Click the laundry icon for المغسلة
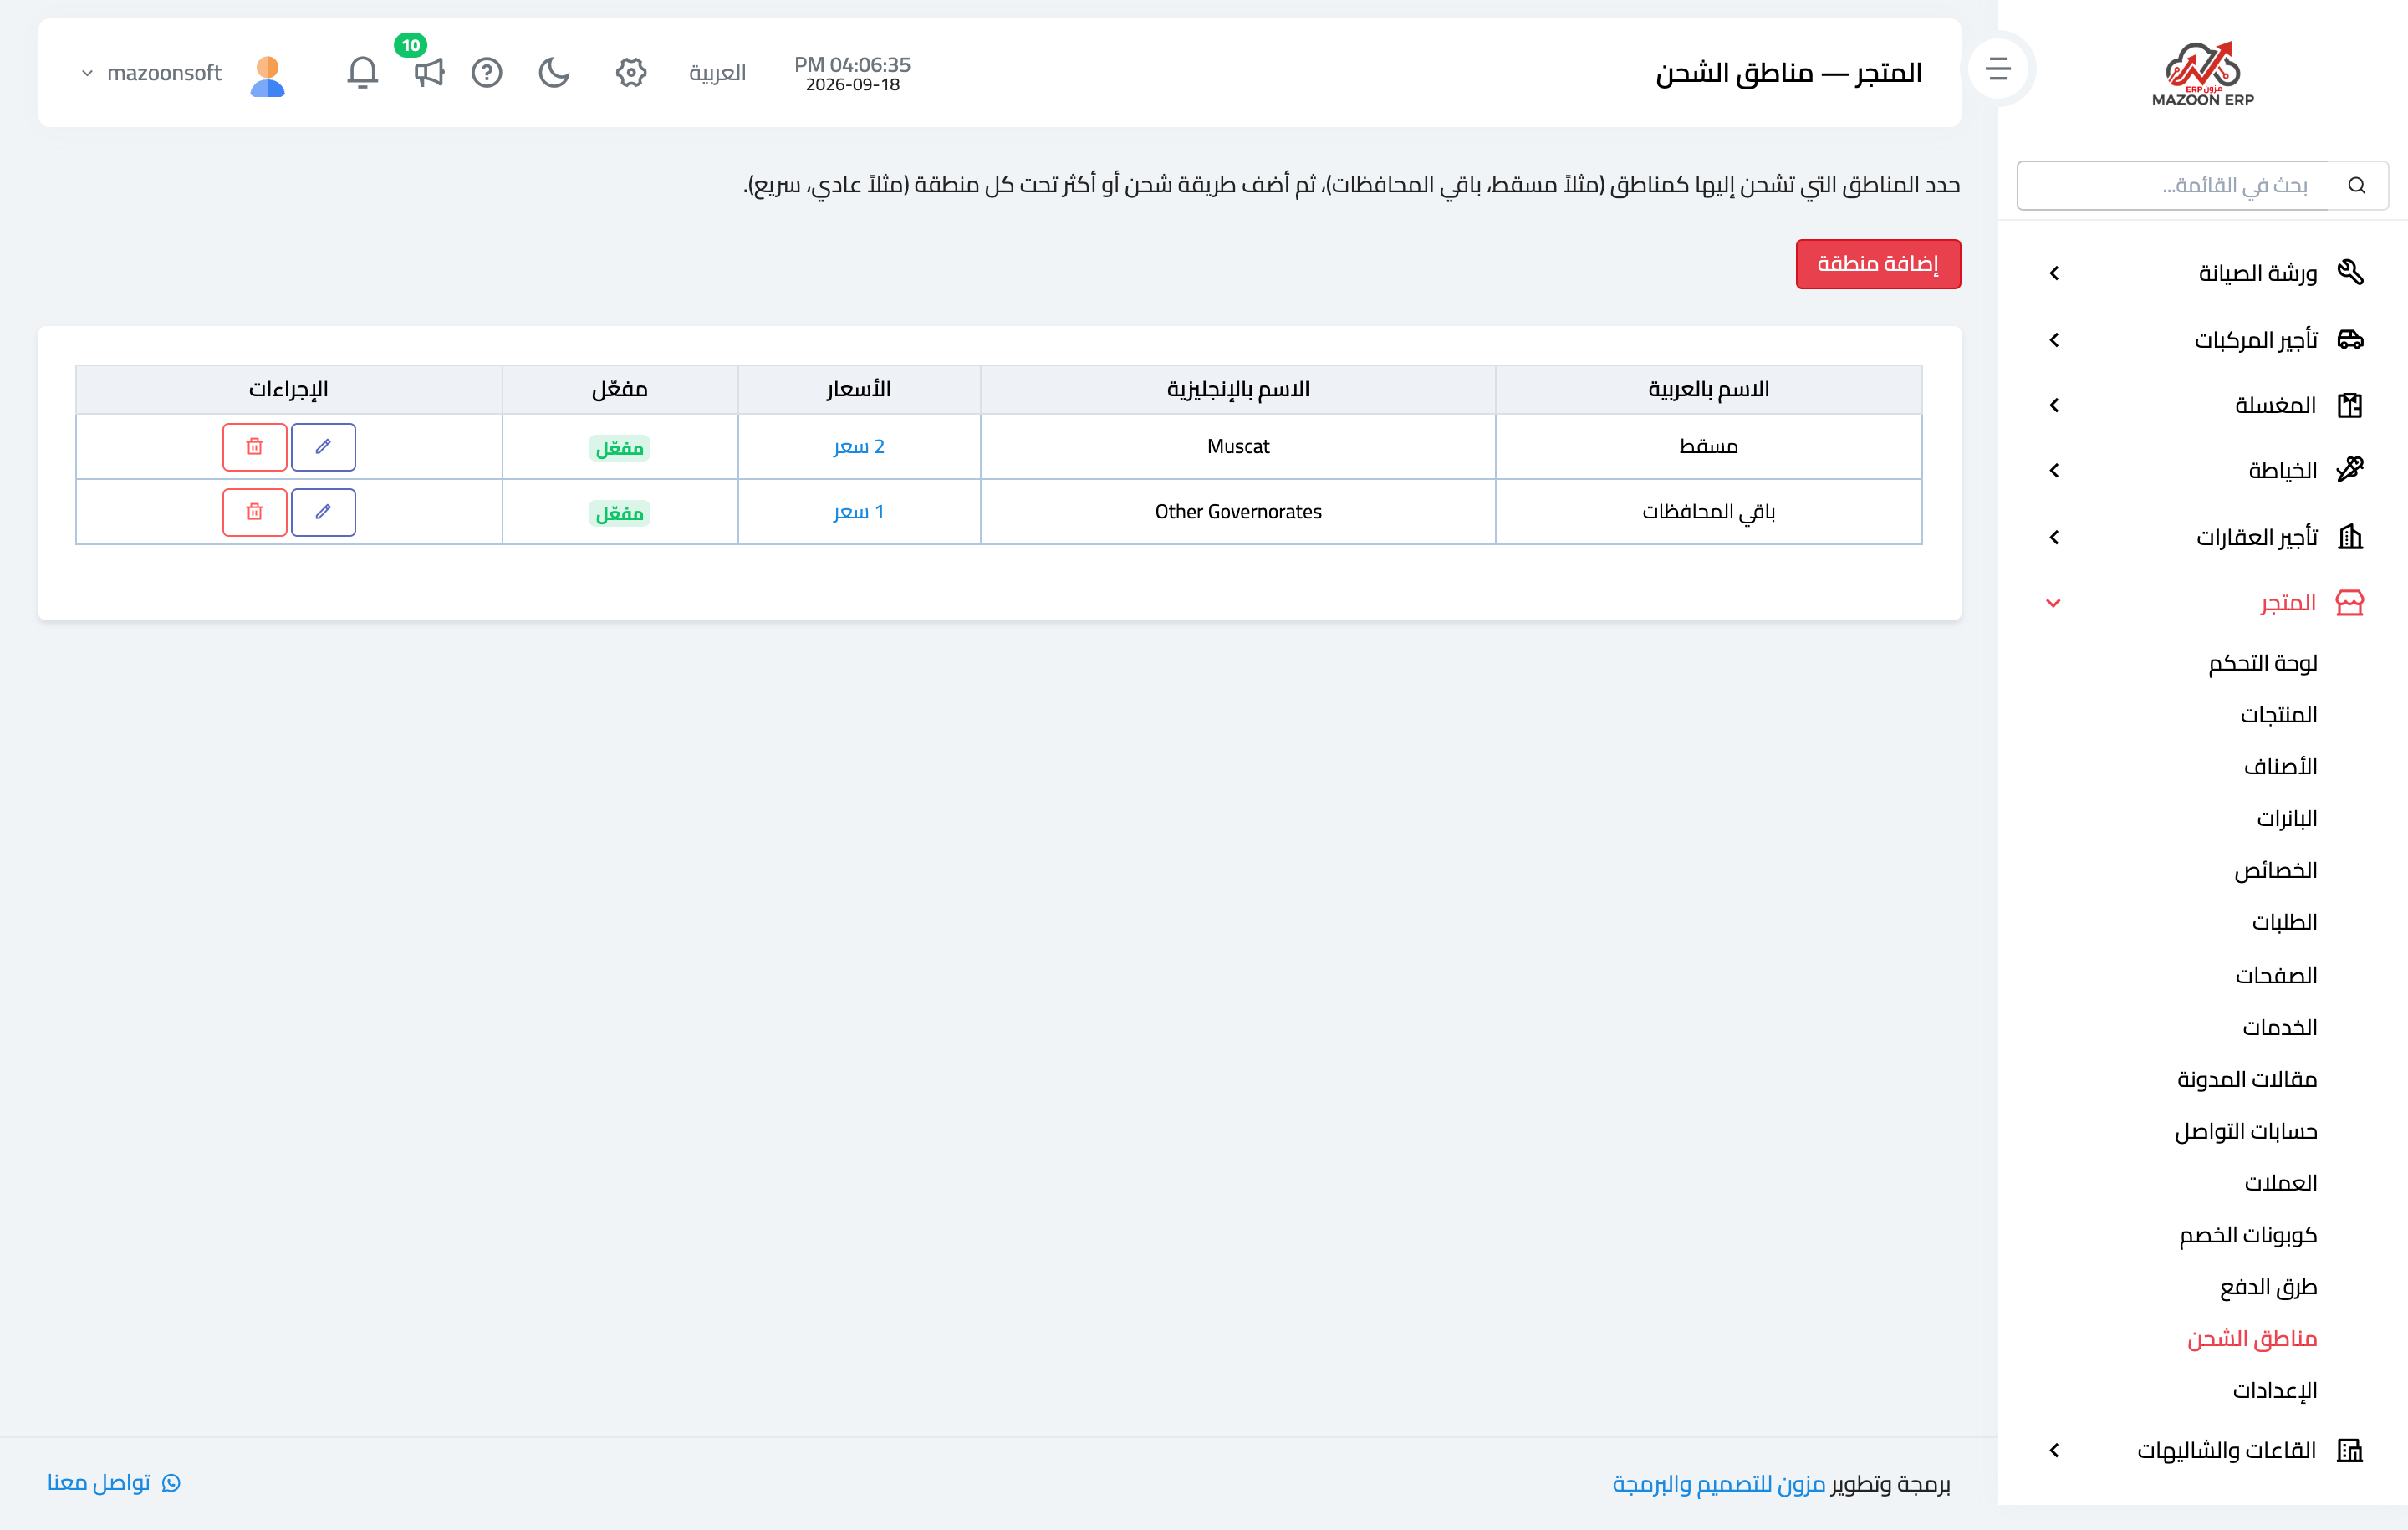Image resolution: width=2408 pixels, height=1530 pixels. coord(2350,405)
